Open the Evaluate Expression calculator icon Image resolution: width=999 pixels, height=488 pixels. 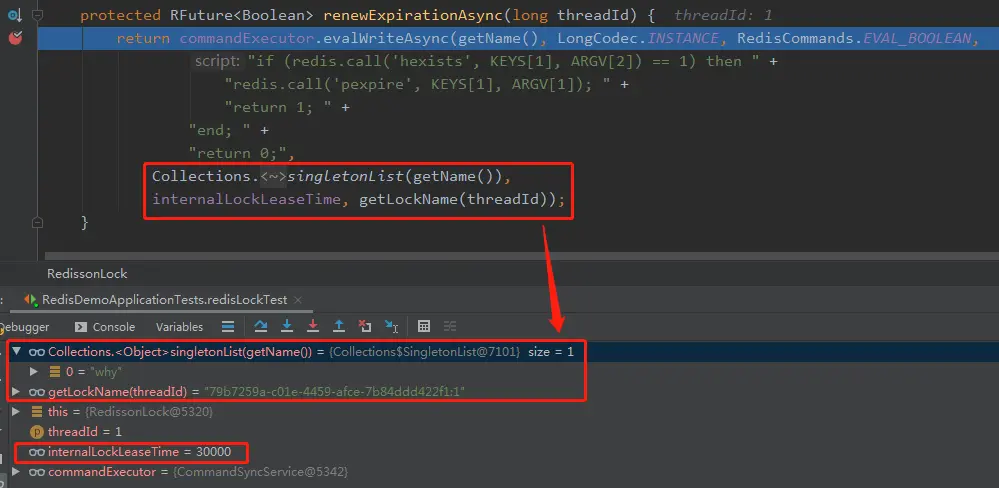tap(424, 326)
